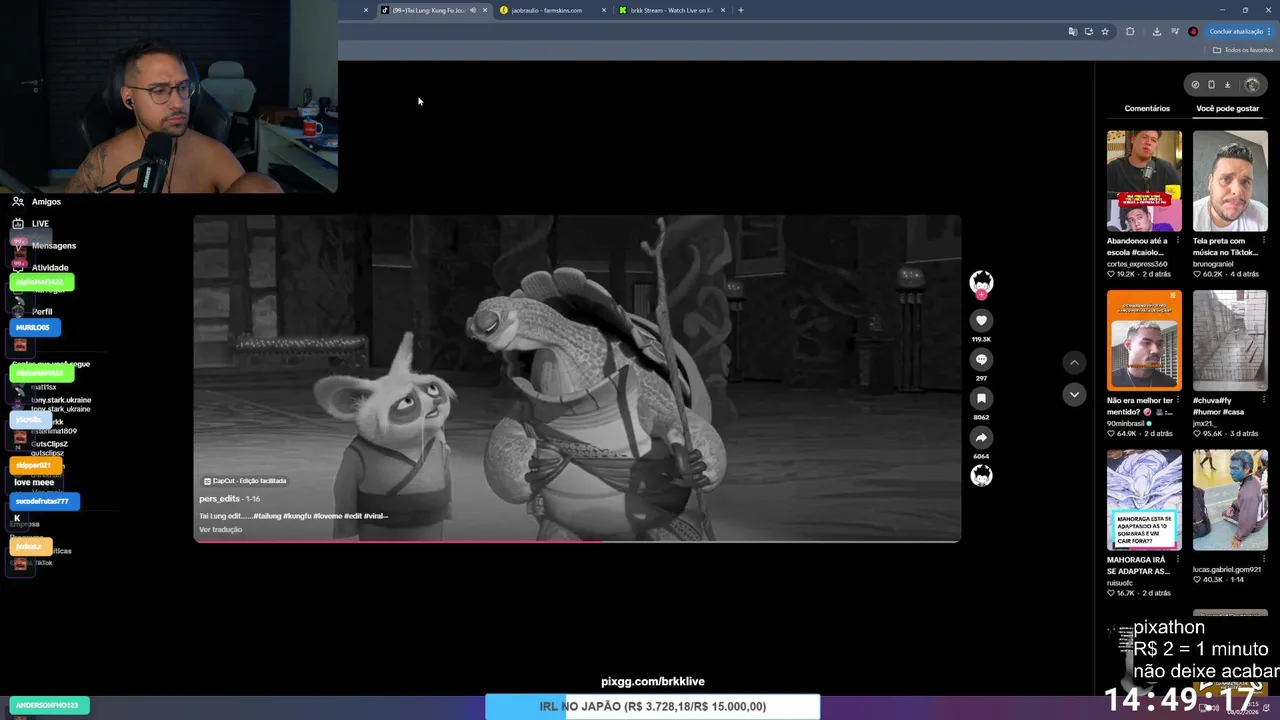Open more options for Não era melhor ter mentido
This screenshot has height=720, width=1280.
pyautogui.click(x=1180, y=400)
